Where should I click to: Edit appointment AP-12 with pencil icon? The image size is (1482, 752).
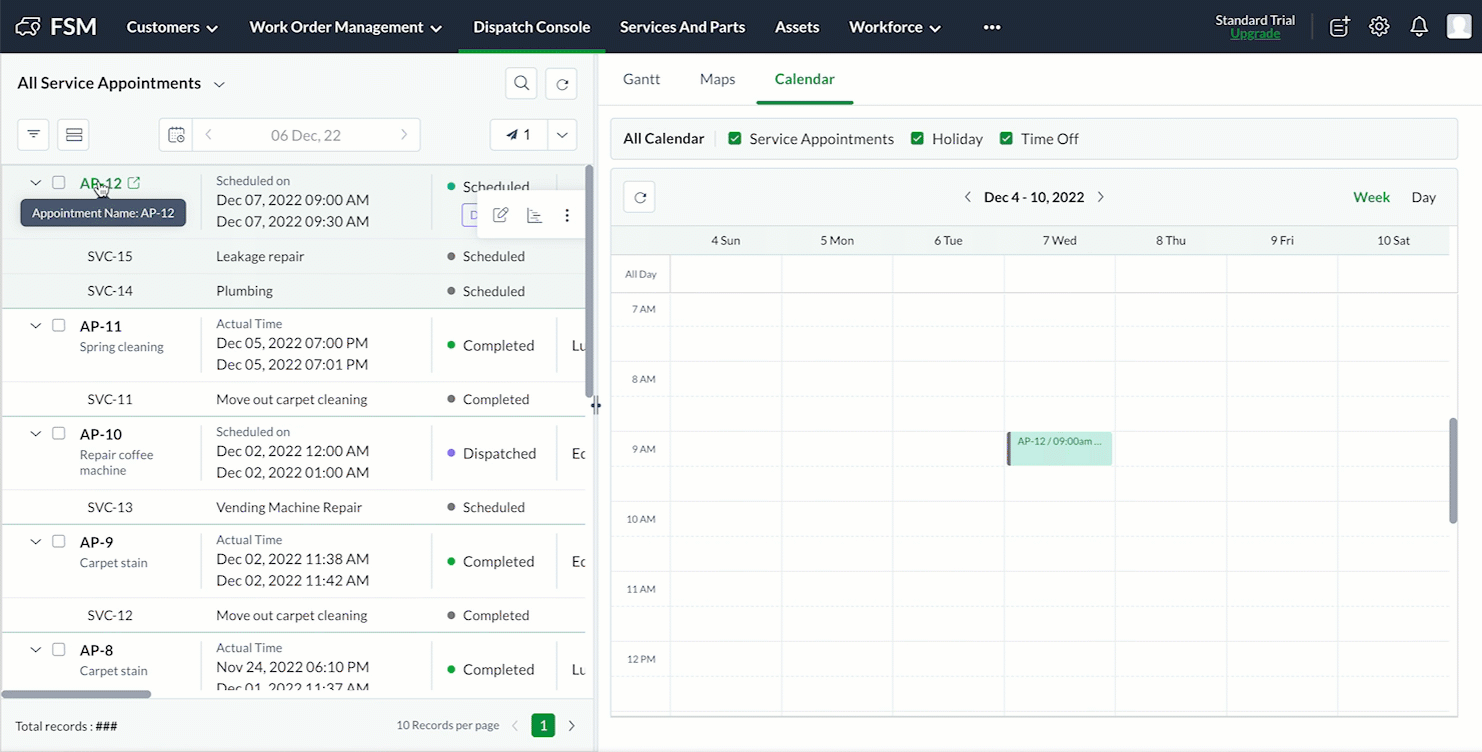click(501, 215)
